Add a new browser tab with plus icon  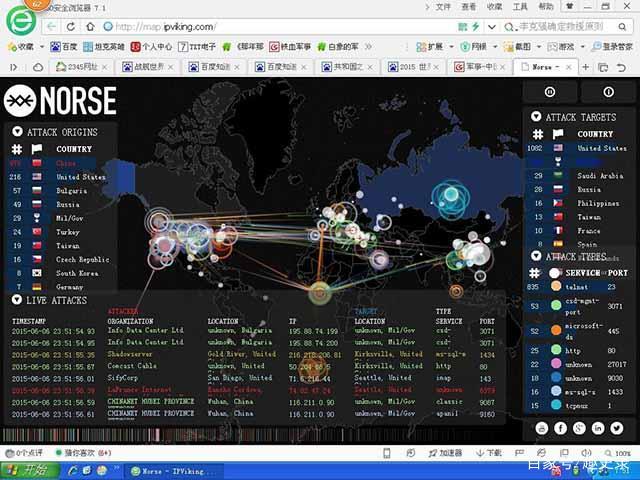[586, 67]
